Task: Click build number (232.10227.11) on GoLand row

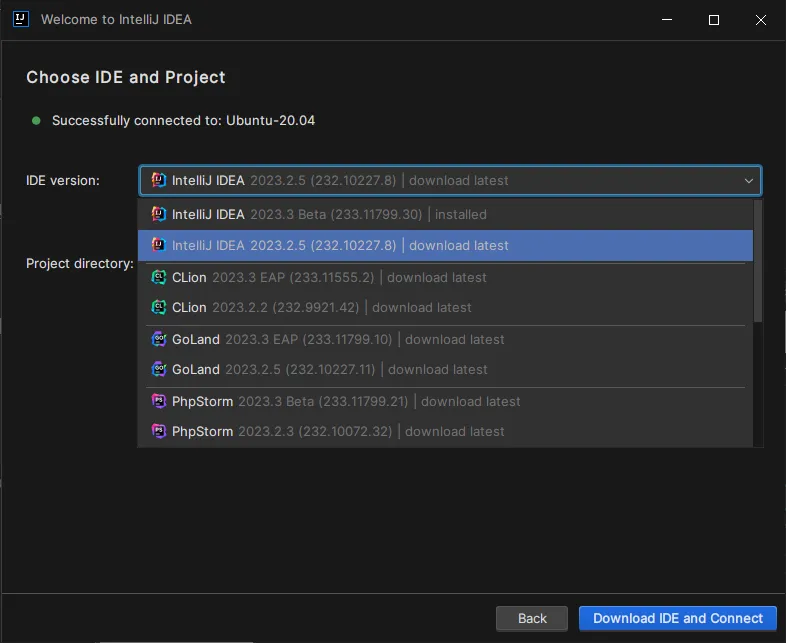Action: (x=330, y=369)
